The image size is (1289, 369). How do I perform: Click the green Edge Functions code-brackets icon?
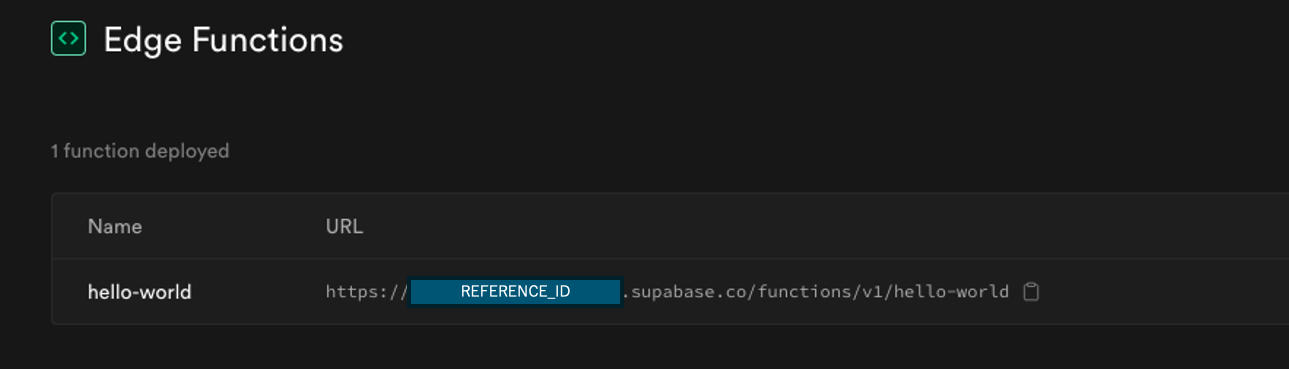[x=68, y=39]
